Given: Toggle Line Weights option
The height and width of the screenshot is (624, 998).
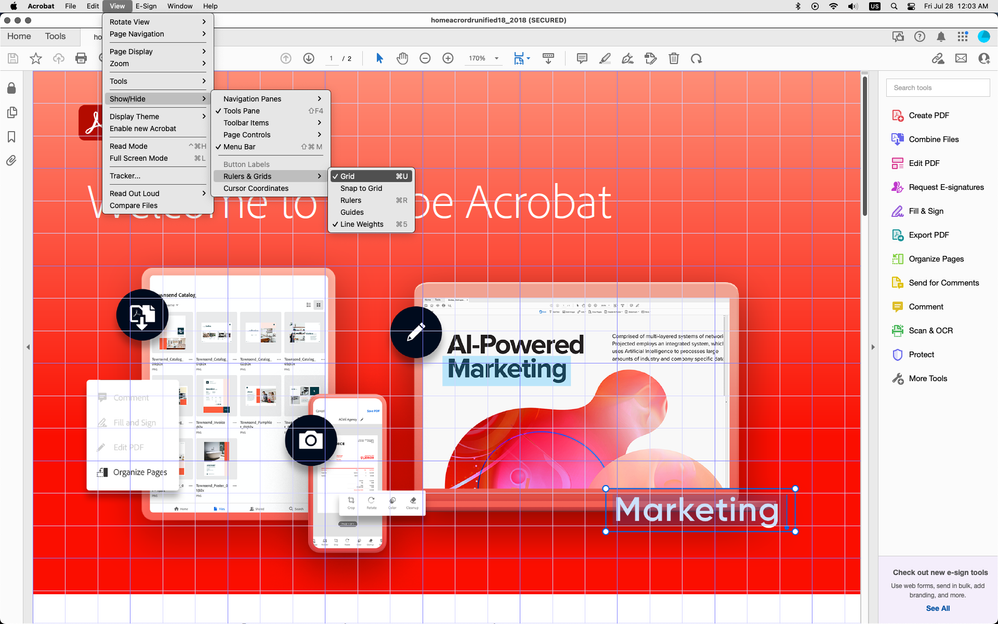Looking at the screenshot, I should pos(371,225).
